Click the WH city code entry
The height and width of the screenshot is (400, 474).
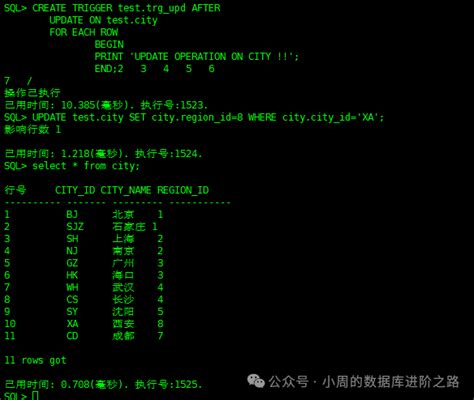72,287
